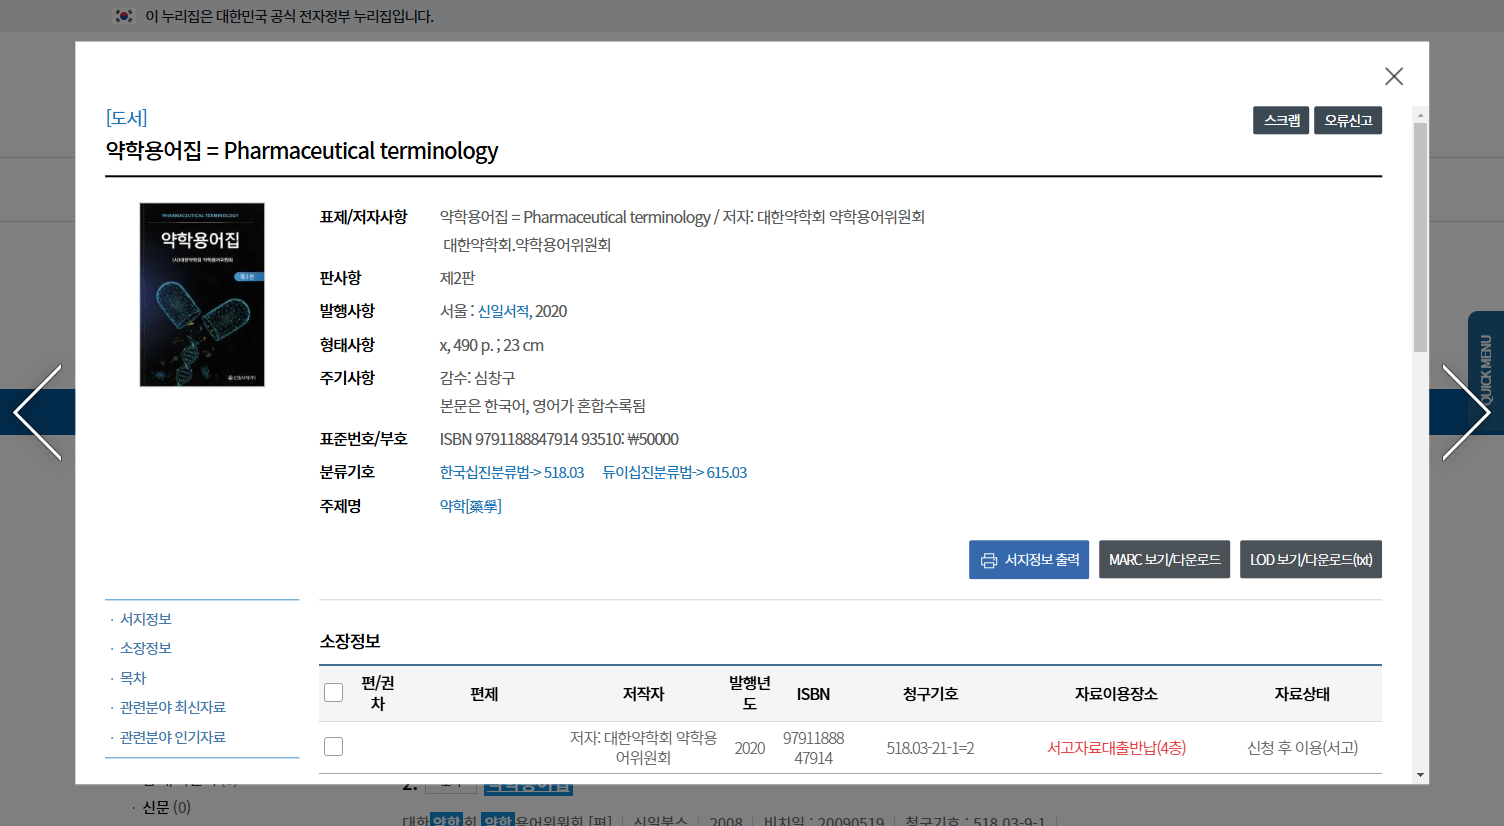Go to next record with right arrow
The height and width of the screenshot is (826, 1504).
[x=1465, y=412]
